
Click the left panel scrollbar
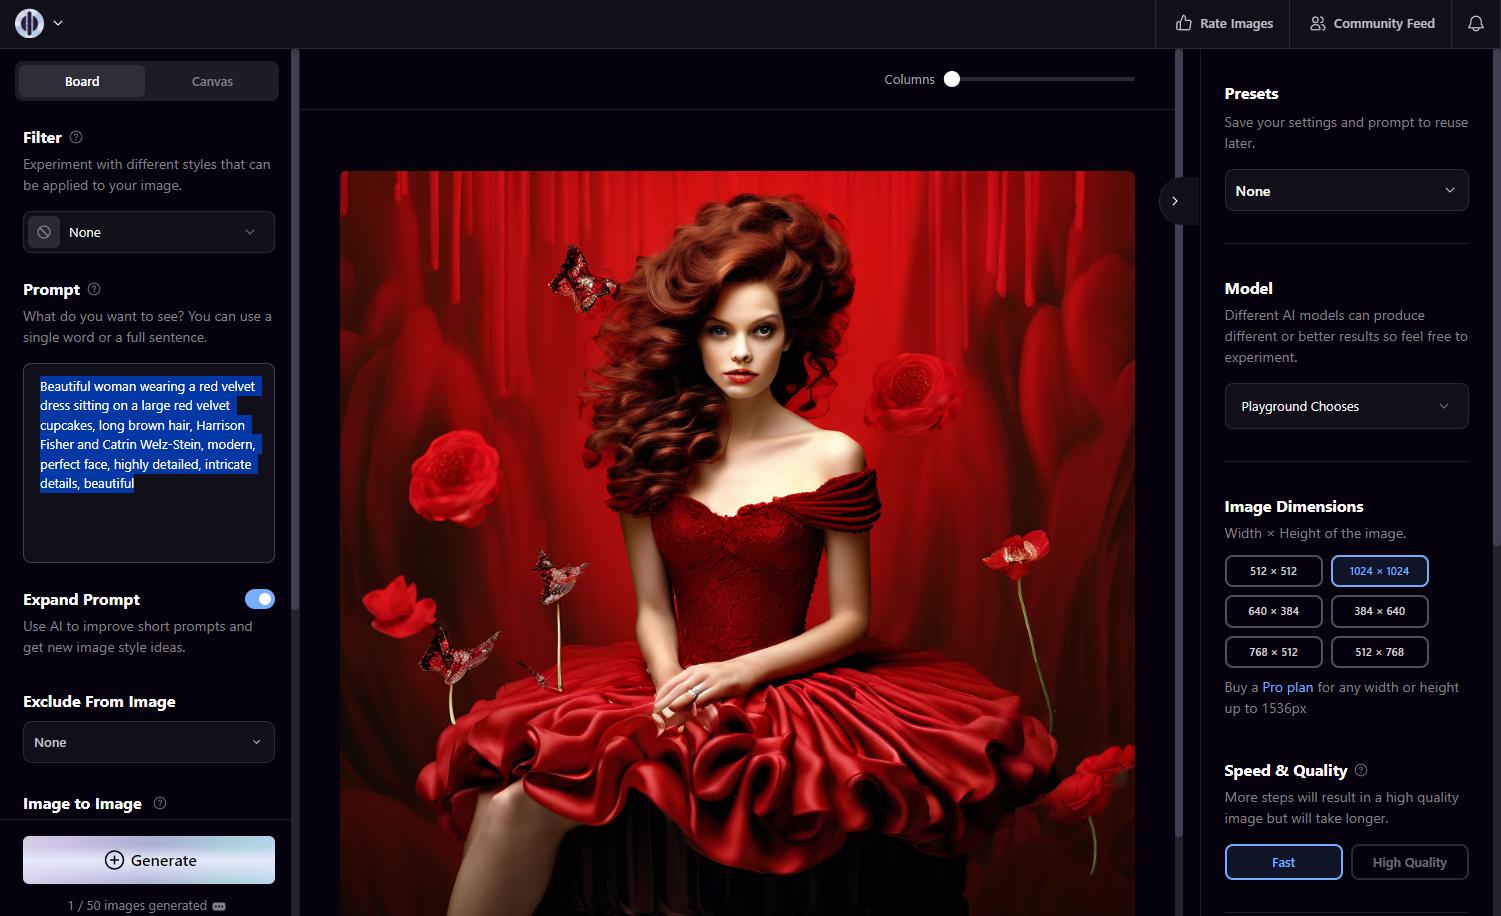point(295,330)
